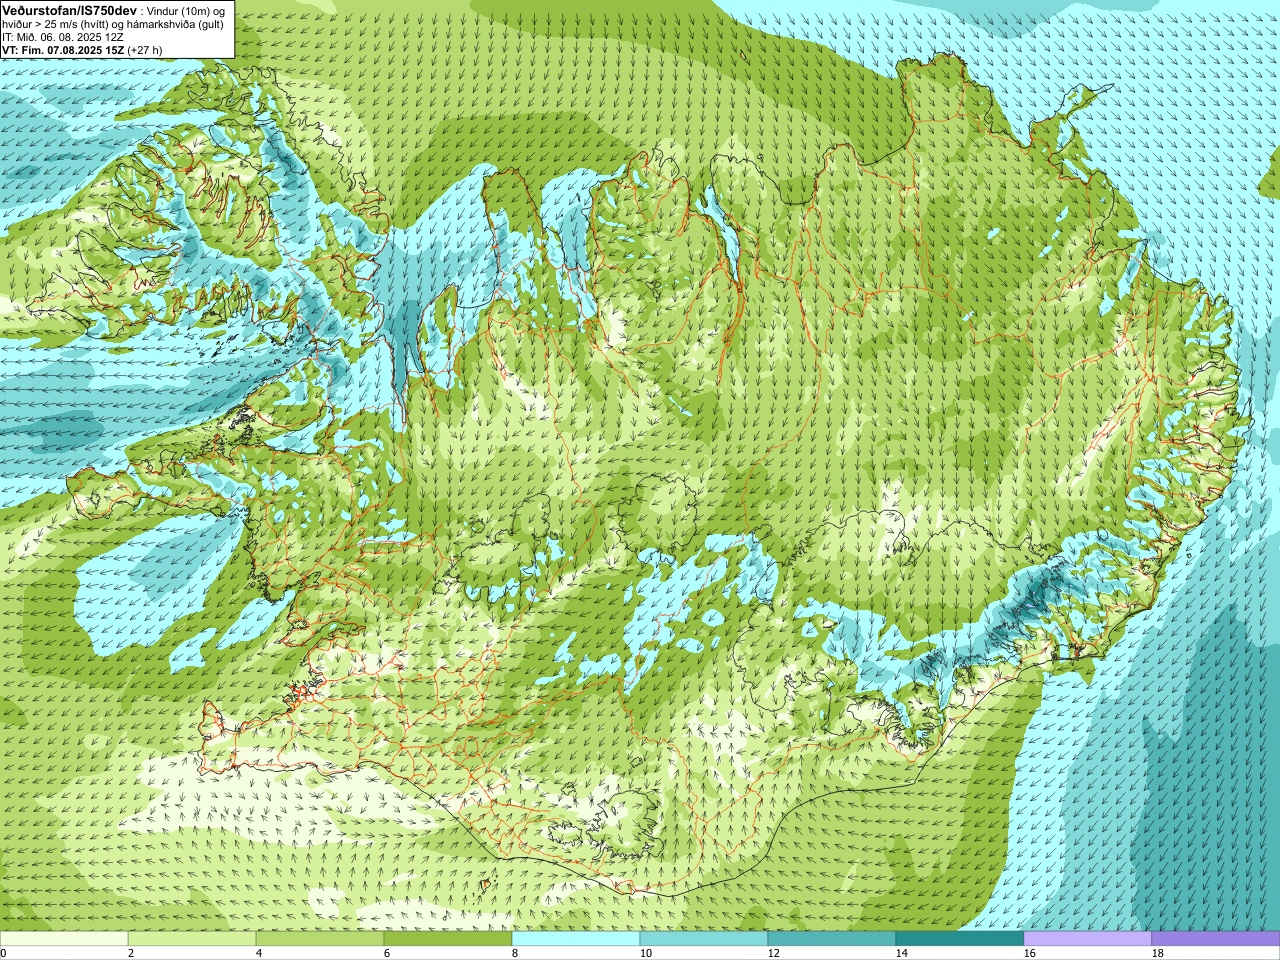Click the legend scale label "8"
The height and width of the screenshot is (960, 1280).
tap(515, 954)
